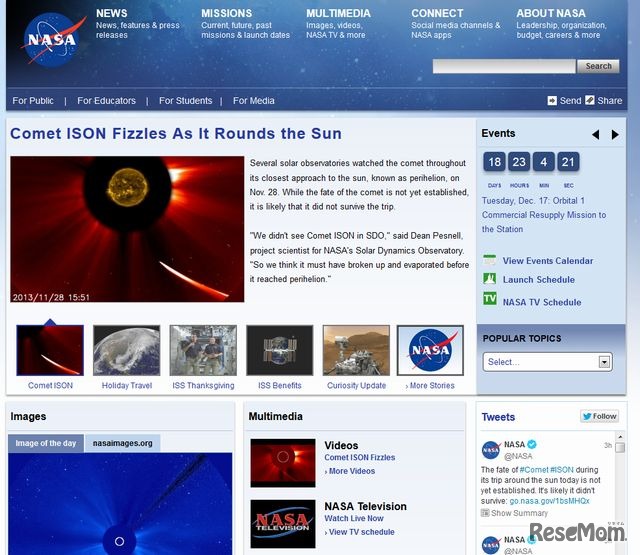Open the Missions menu

(226, 14)
